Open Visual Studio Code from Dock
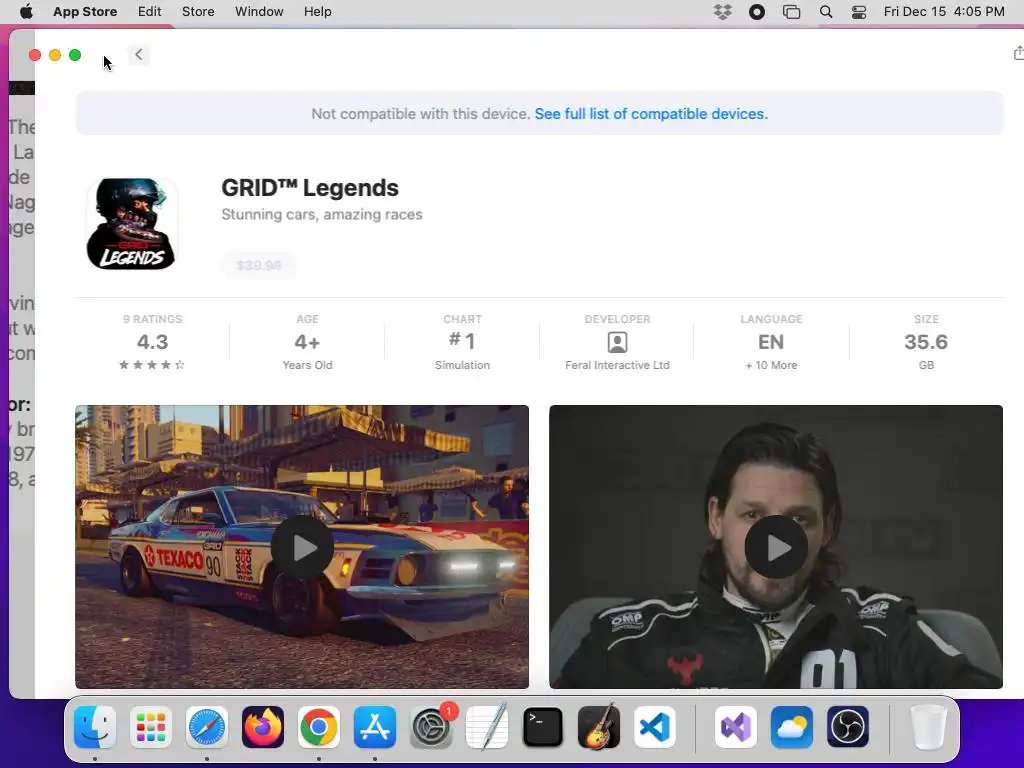The height and width of the screenshot is (768, 1024). [x=654, y=727]
